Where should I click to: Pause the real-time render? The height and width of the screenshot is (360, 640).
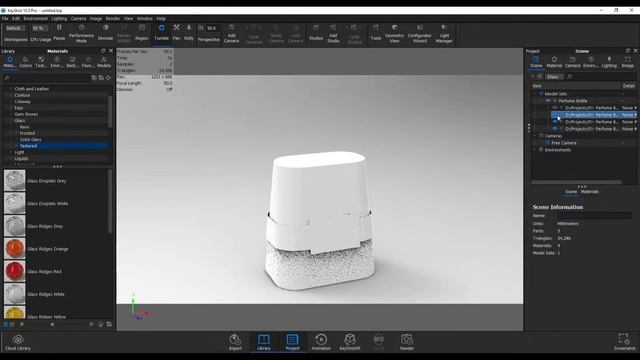tap(59, 32)
